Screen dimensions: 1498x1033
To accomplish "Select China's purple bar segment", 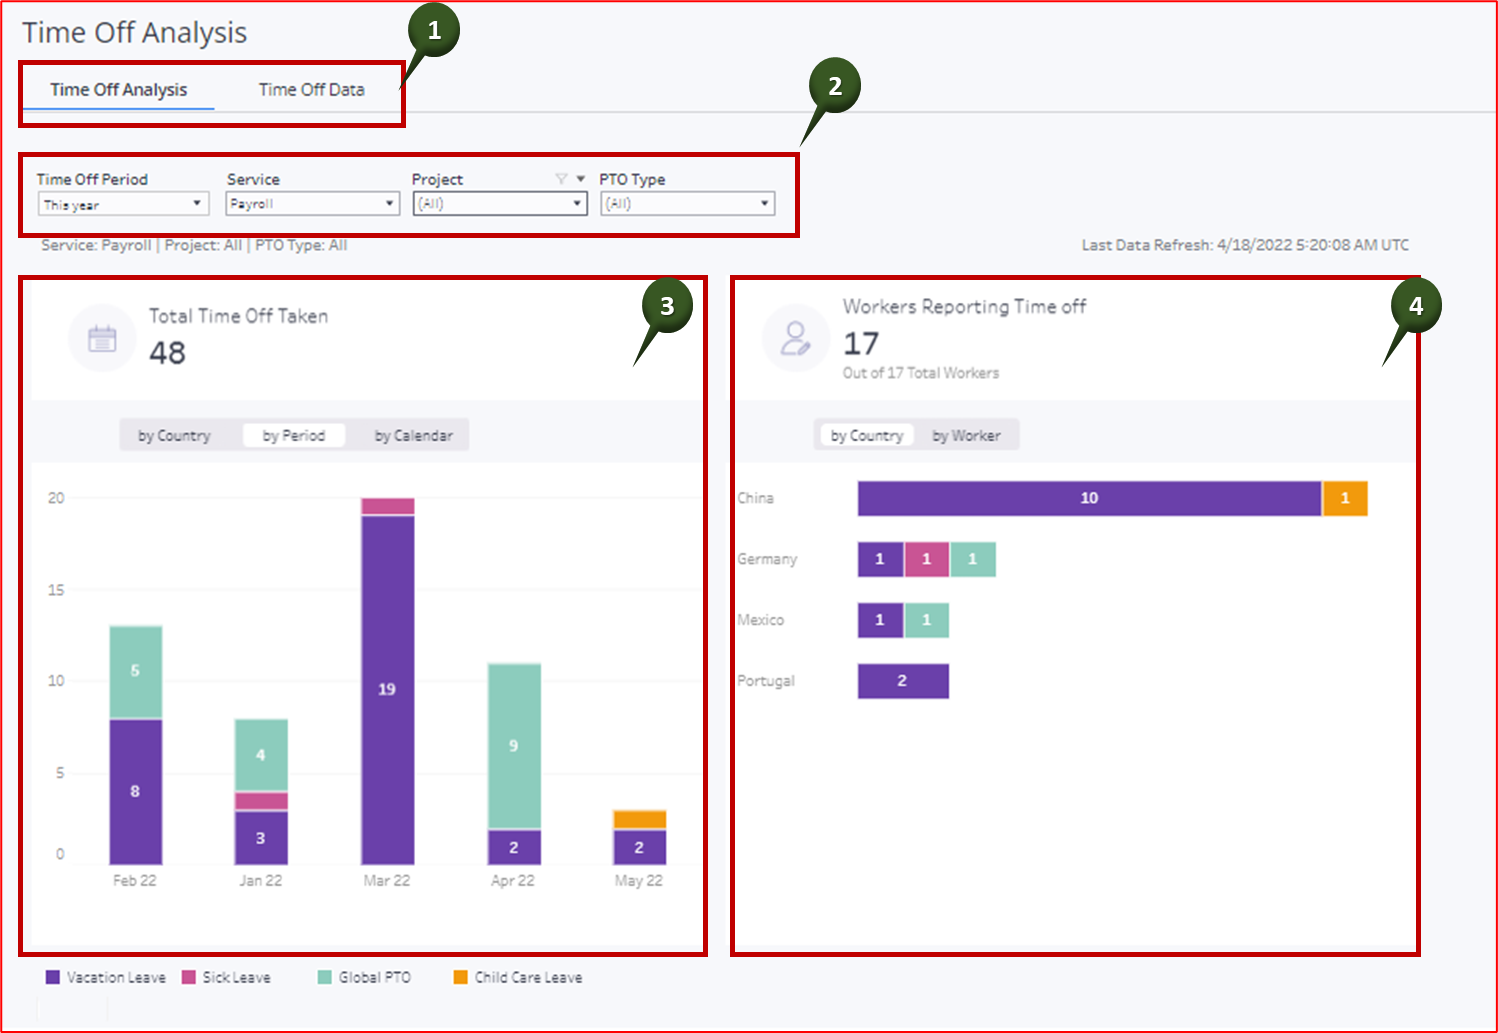I will [1089, 497].
